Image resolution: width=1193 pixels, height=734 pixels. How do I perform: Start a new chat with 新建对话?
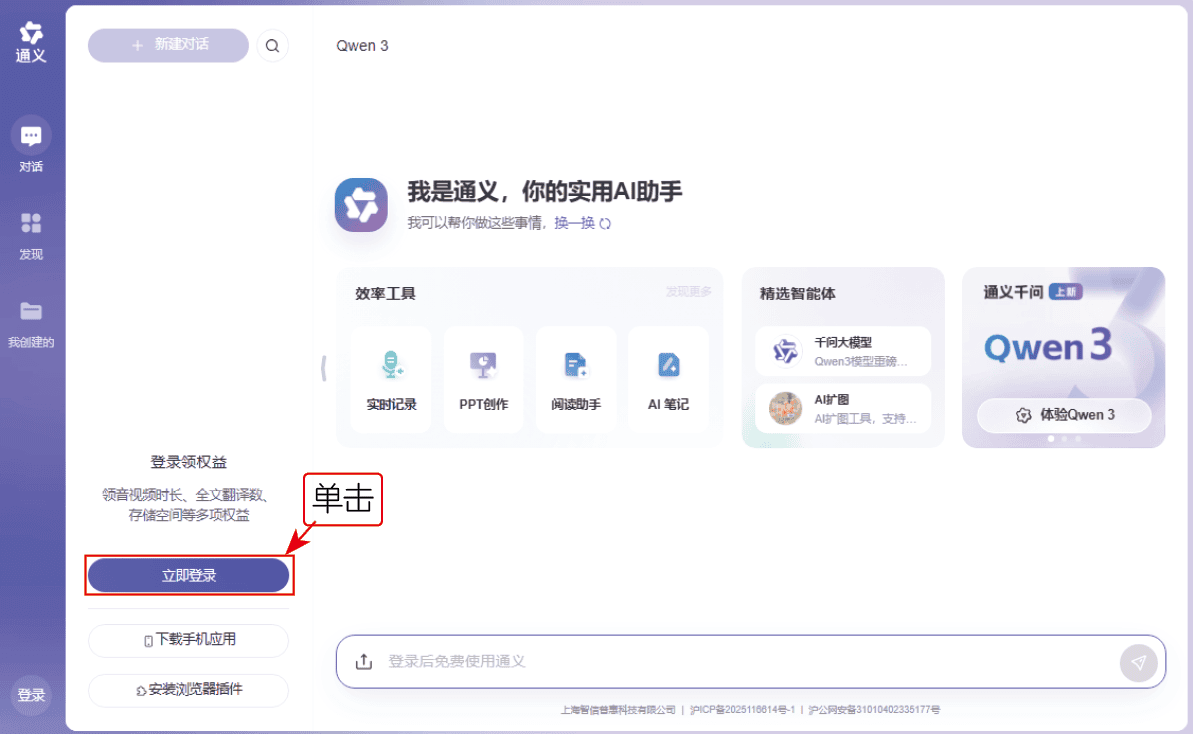168,45
